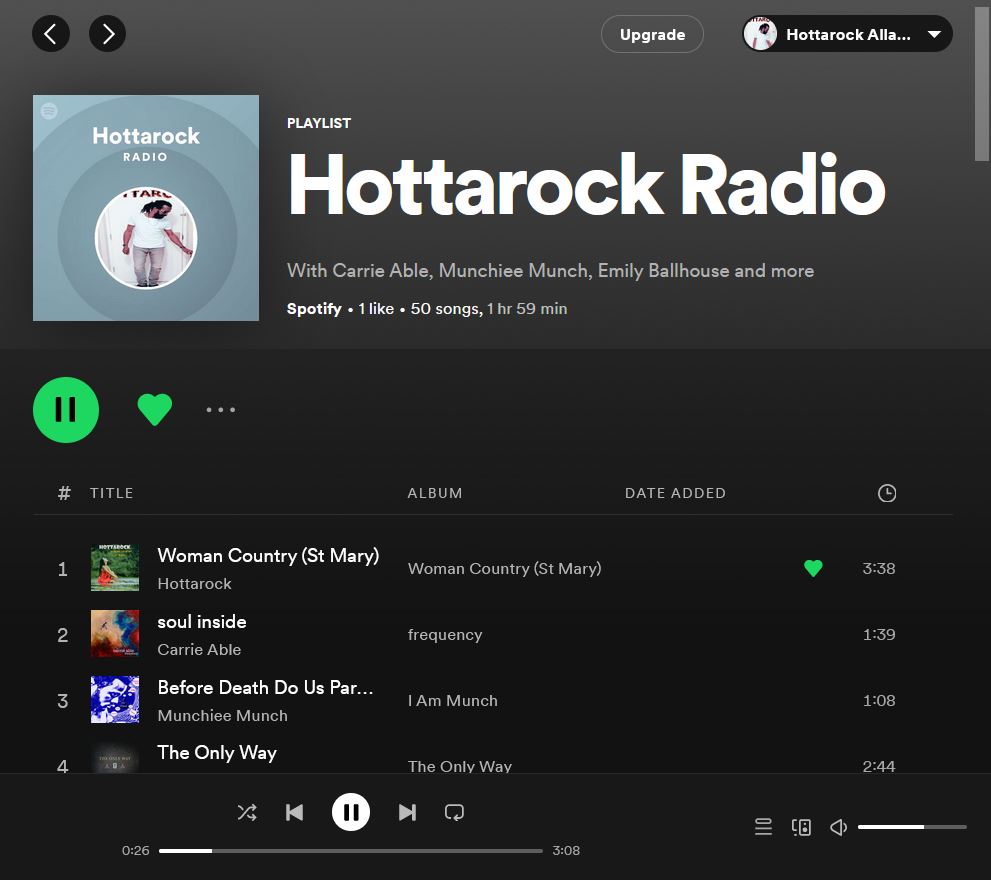991x880 pixels.
Task: Click the Woman Country track artwork
Action: pyautogui.click(x=115, y=568)
